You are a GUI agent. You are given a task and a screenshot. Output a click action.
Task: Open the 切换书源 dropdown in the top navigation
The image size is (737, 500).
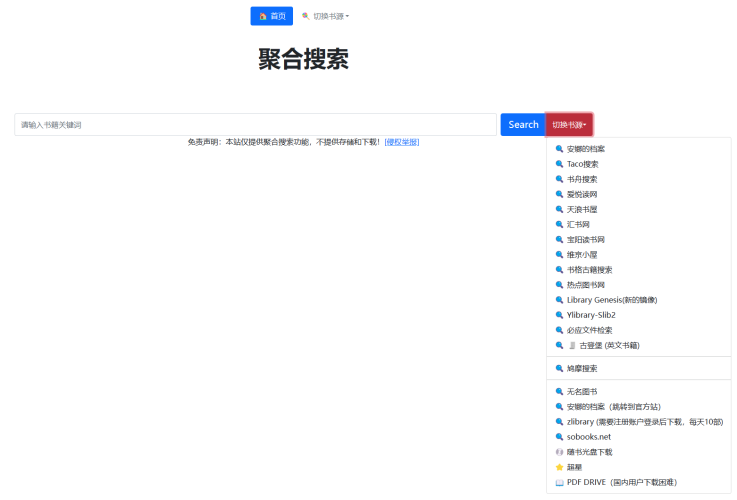click(x=326, y=16)
